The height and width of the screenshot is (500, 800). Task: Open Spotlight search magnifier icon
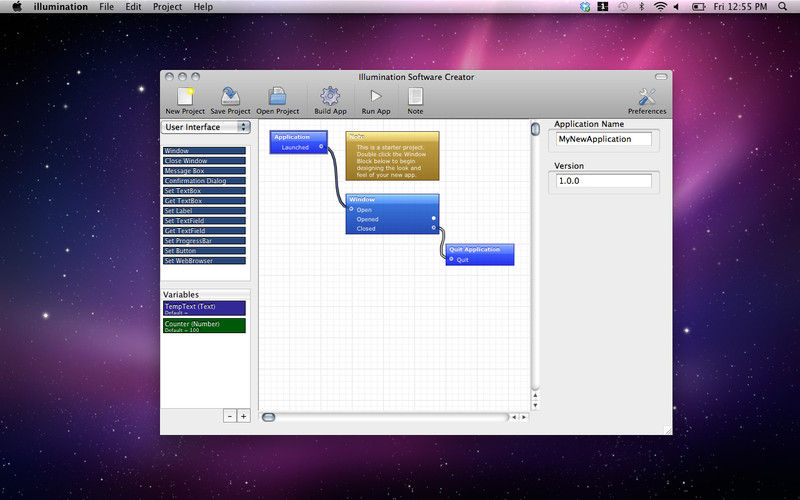[783, 7]
